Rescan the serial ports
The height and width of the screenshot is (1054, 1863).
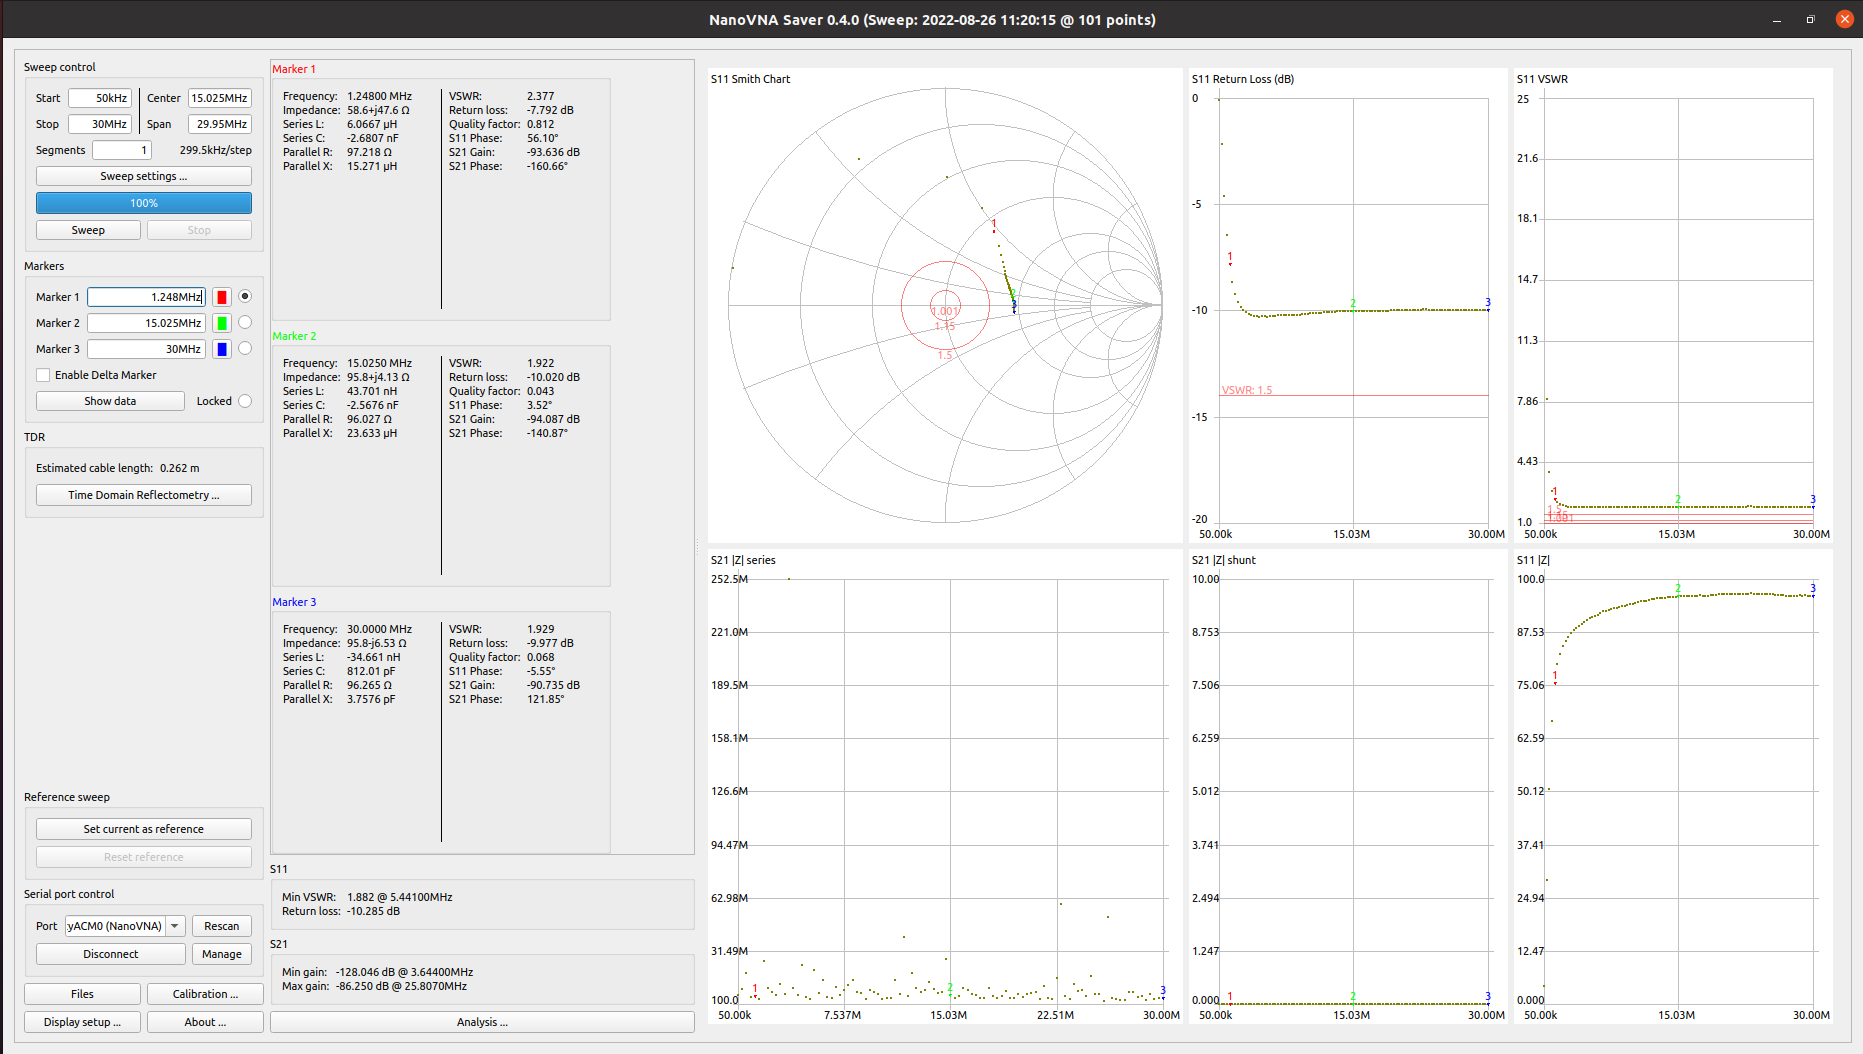[222, 926]
